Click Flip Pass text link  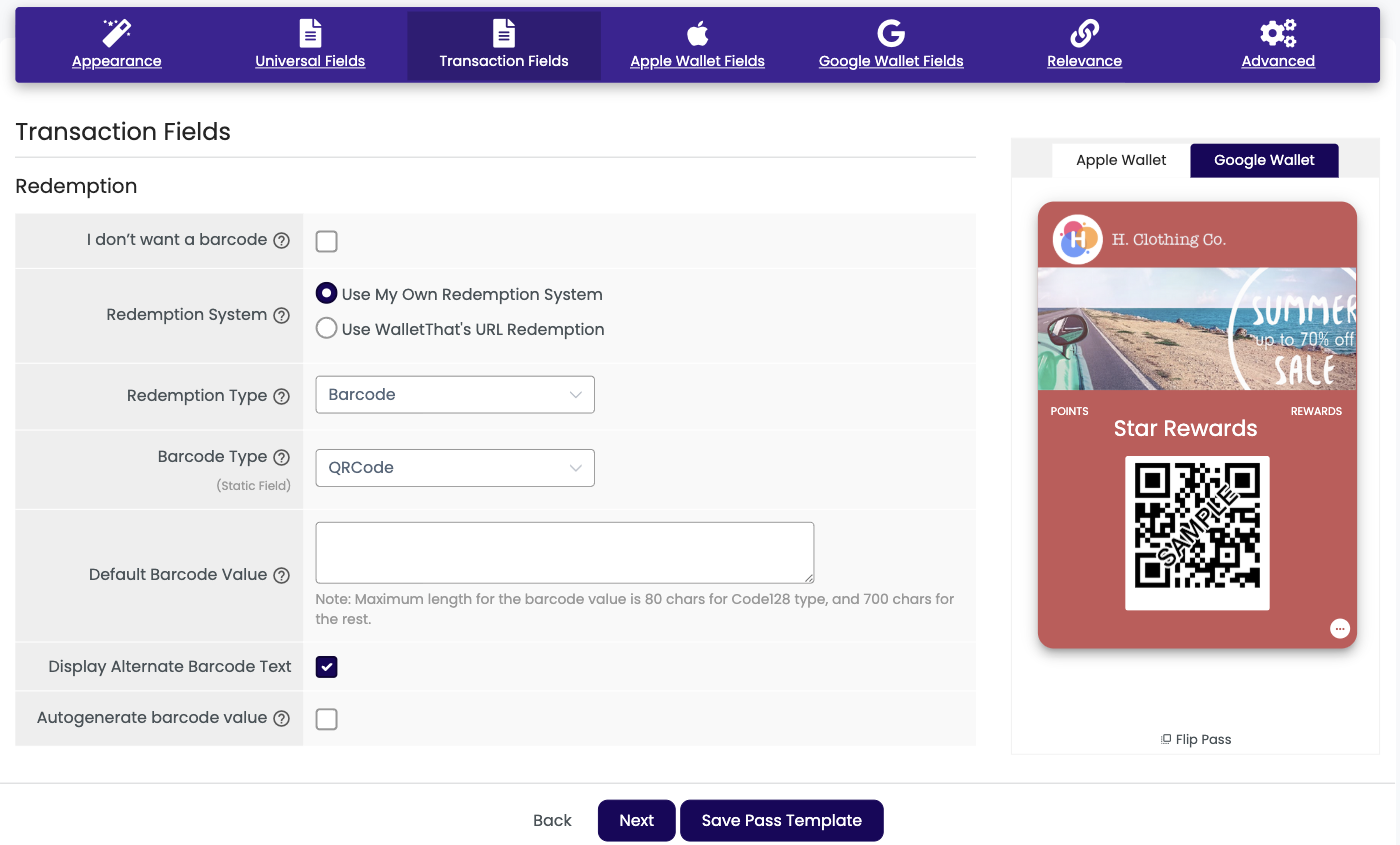tap(1203, 739)
